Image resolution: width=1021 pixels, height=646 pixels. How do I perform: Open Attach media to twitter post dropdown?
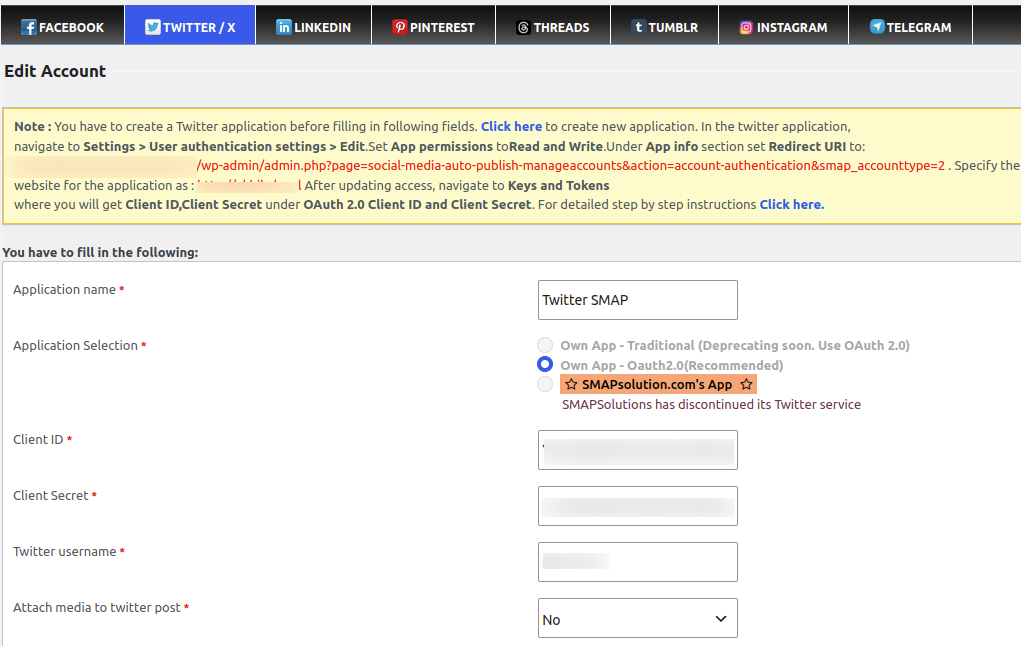pyautogui.click(x=637, y=618)
